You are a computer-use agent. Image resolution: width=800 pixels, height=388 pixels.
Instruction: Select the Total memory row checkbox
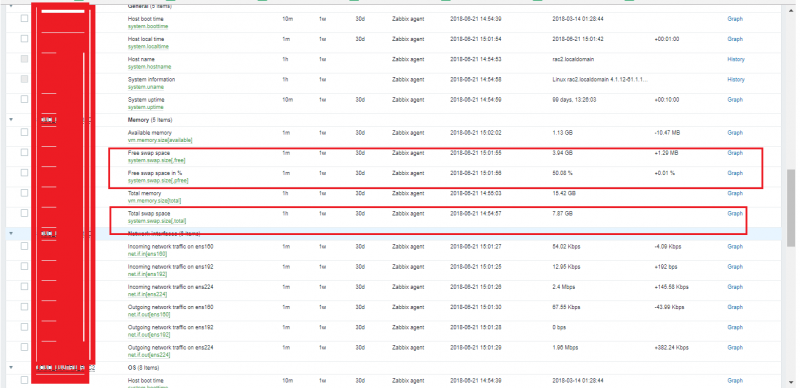(x=24, y=193)
